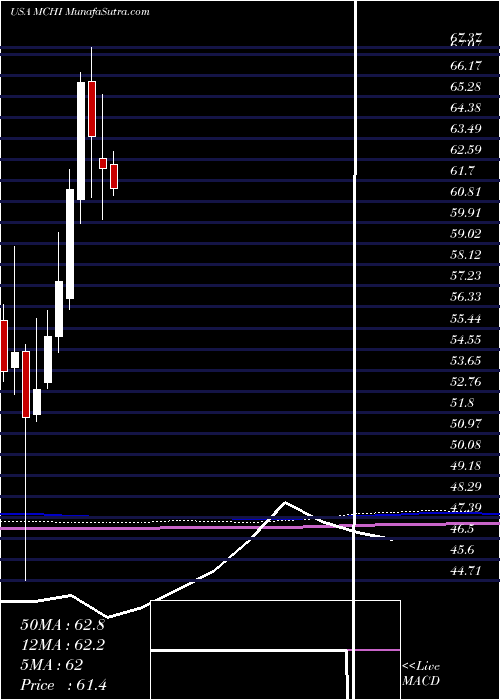Click the 46.5 price axis label
Screen dimensions: 500x700
coord(463,529)
